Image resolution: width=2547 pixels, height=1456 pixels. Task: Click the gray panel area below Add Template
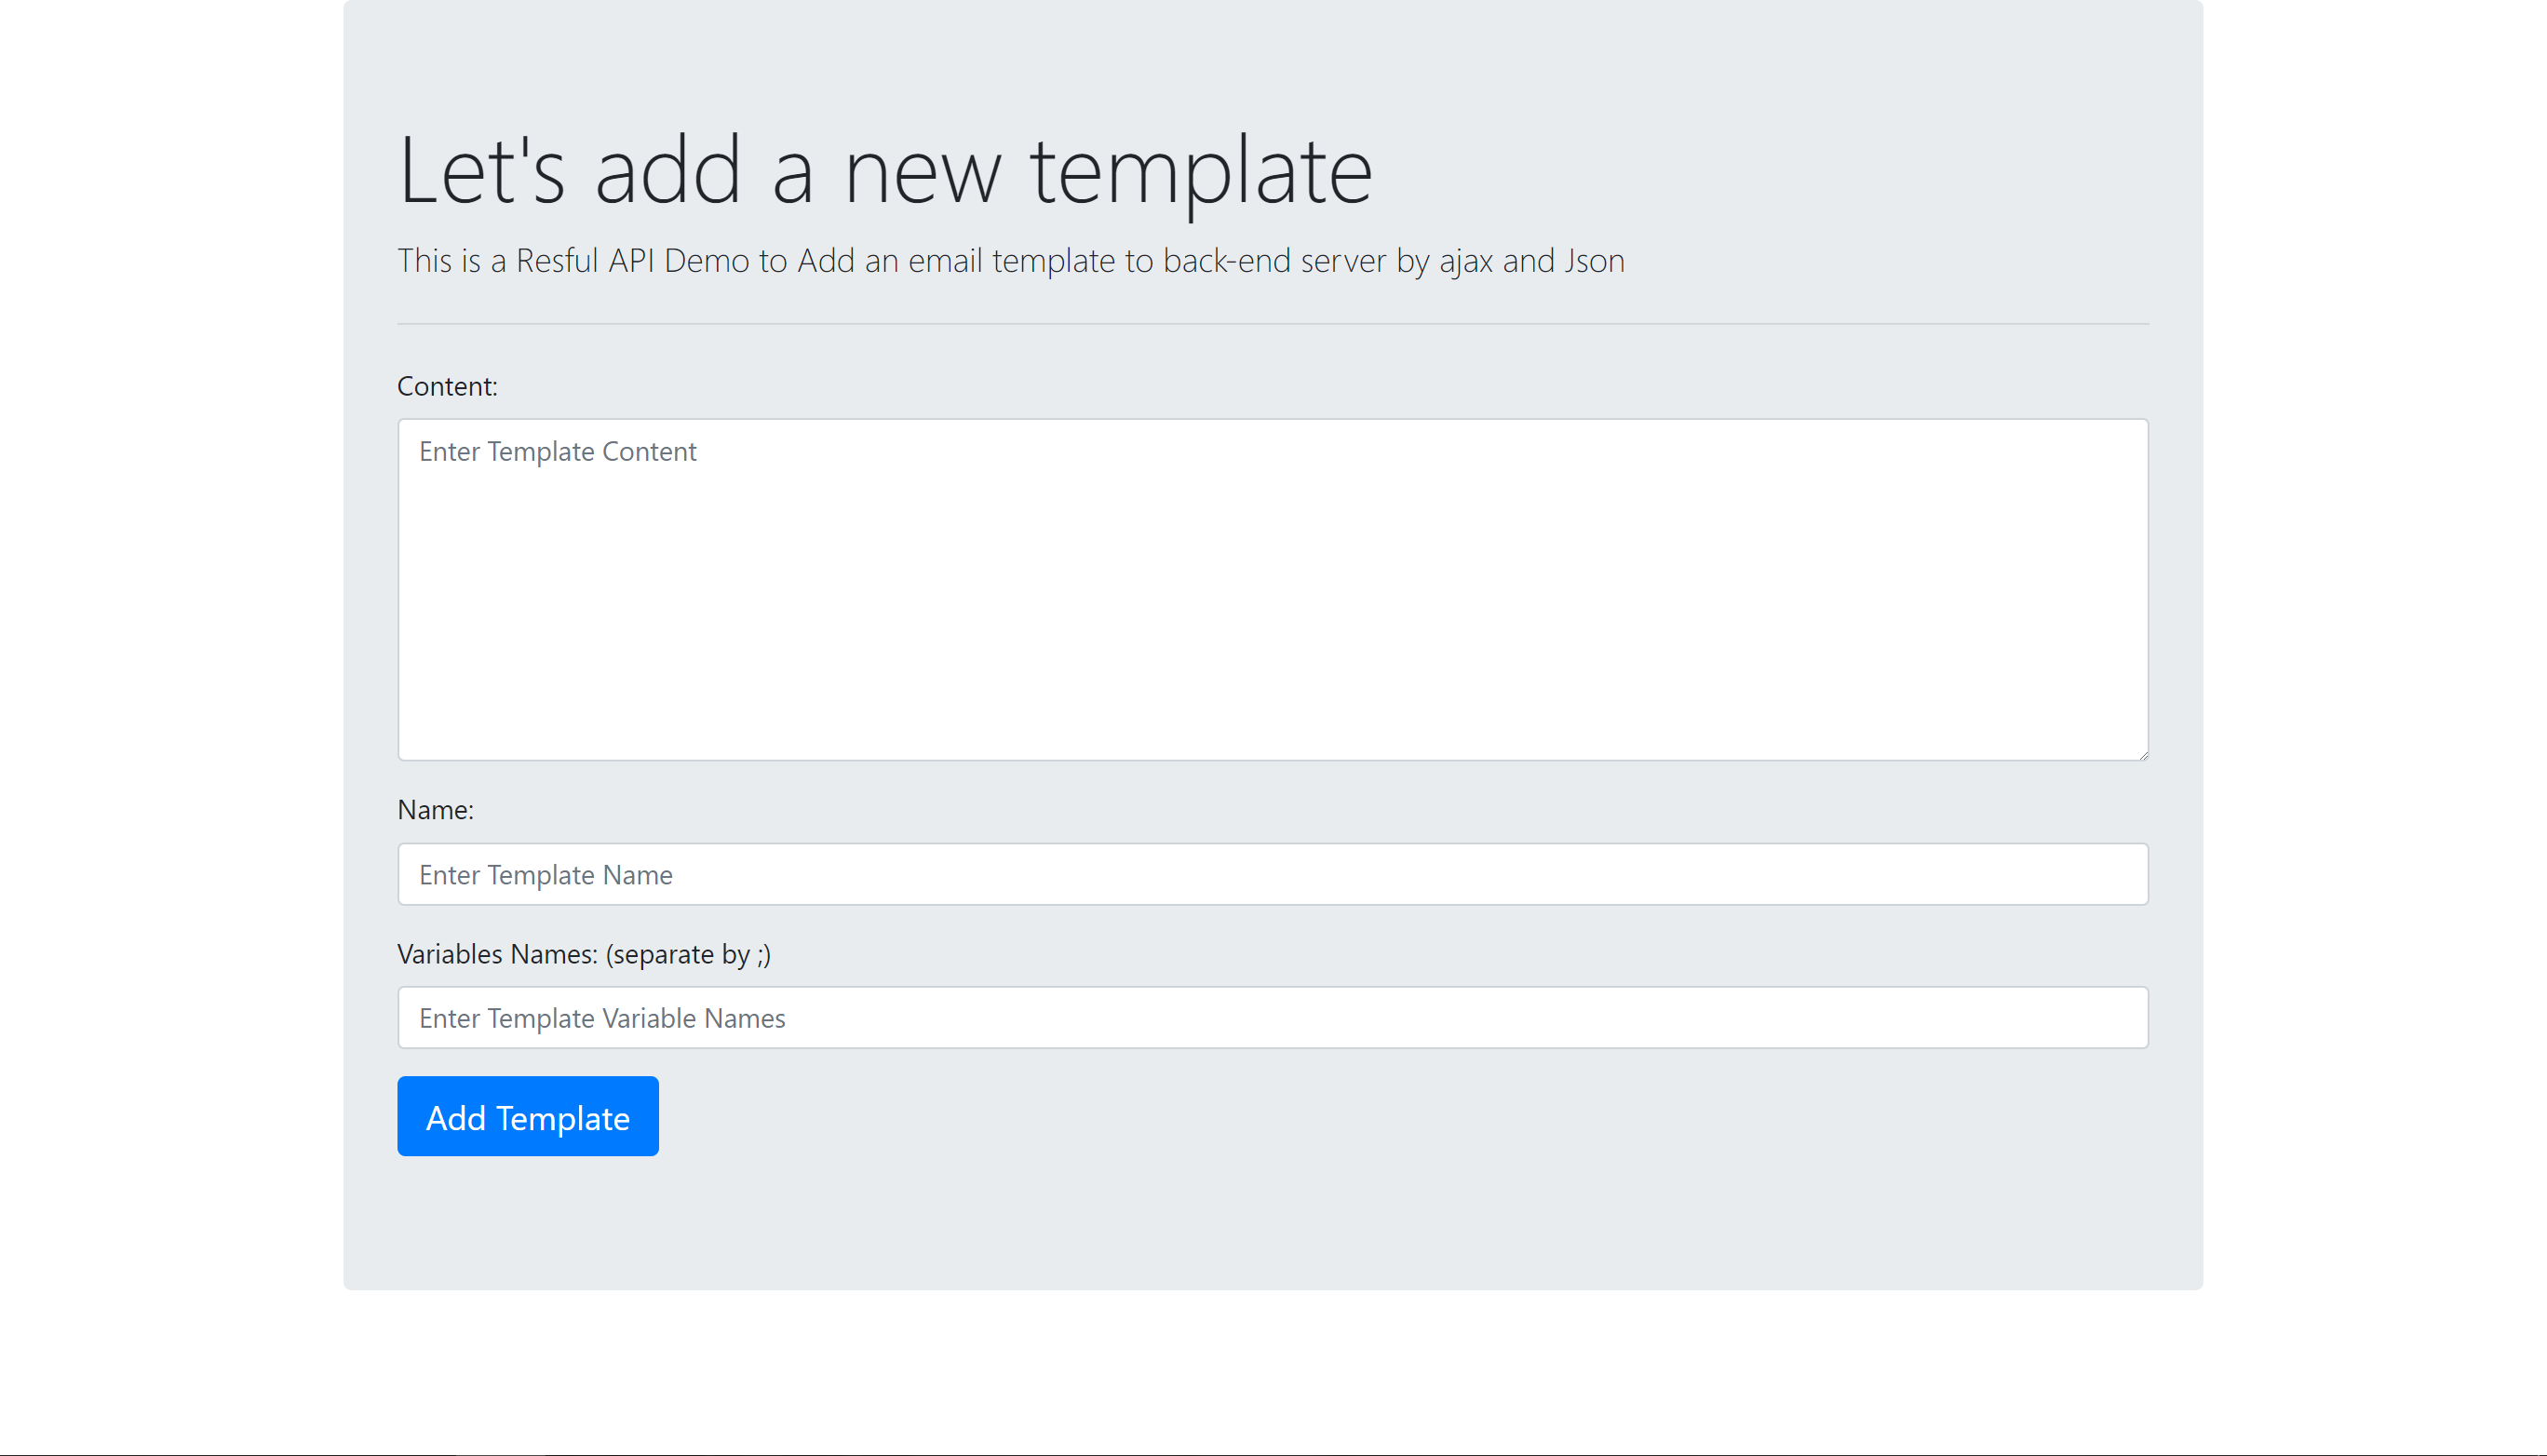pos(1272,1225)
